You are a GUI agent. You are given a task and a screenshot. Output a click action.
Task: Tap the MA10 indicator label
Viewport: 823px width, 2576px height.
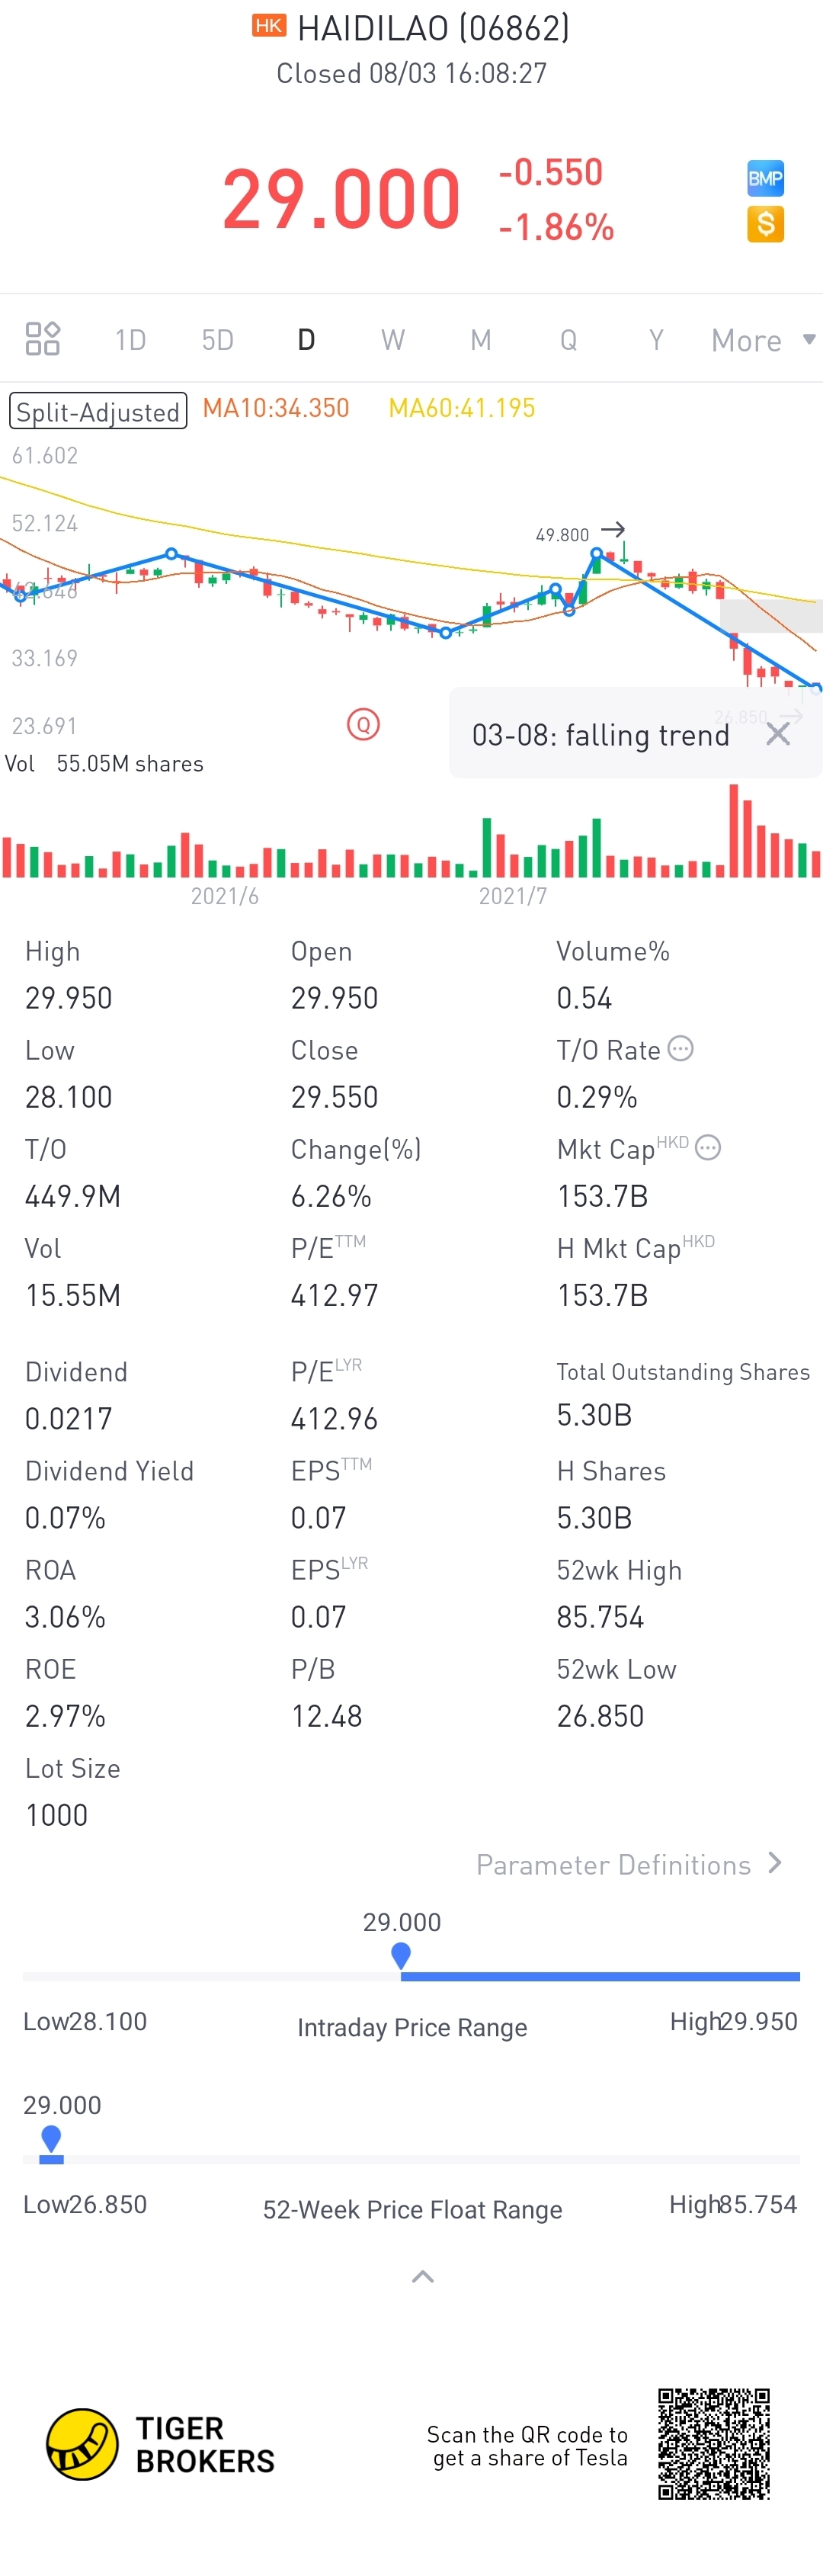[276, 408]
